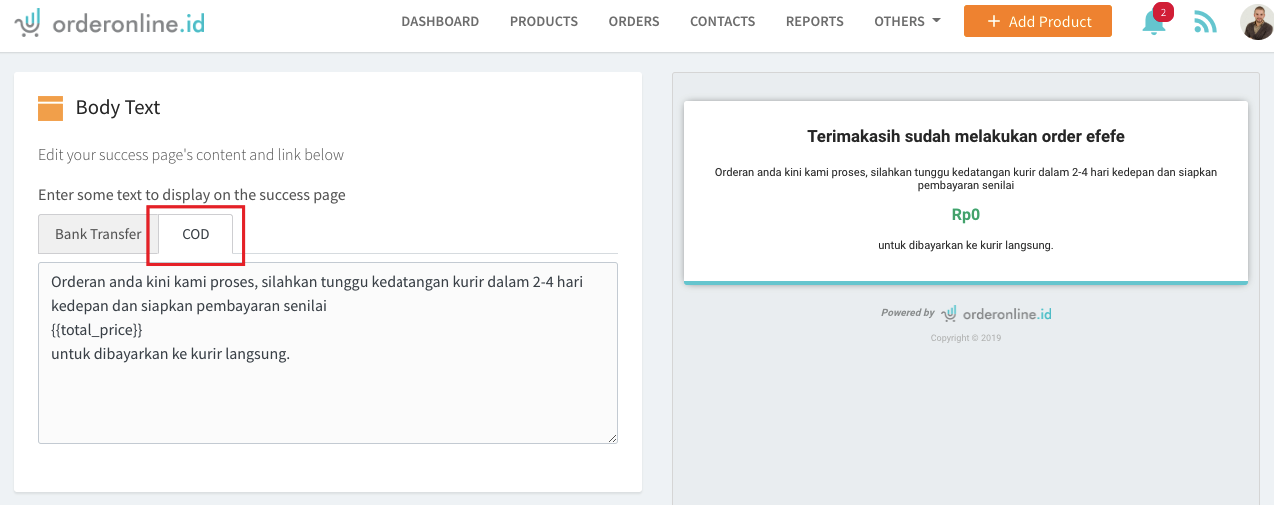The width and height of the screenshot is (1274, 505).
Task: Expand the OTHERS dropdown menu
Action: (x=906, y=21)
